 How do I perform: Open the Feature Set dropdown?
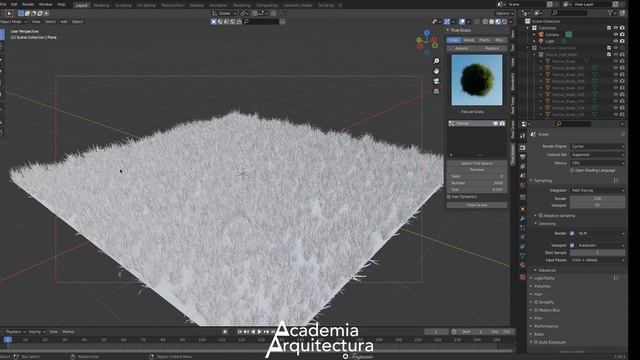598,155
